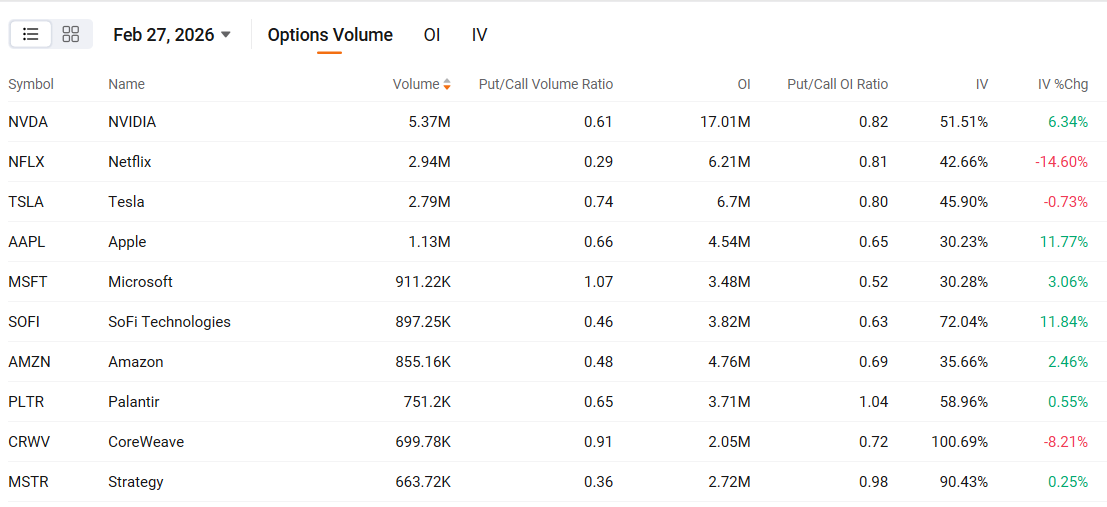This screenshot has height=507, width=1107.
Task: Switch to grid view layout
Action: tap(71, 34)
